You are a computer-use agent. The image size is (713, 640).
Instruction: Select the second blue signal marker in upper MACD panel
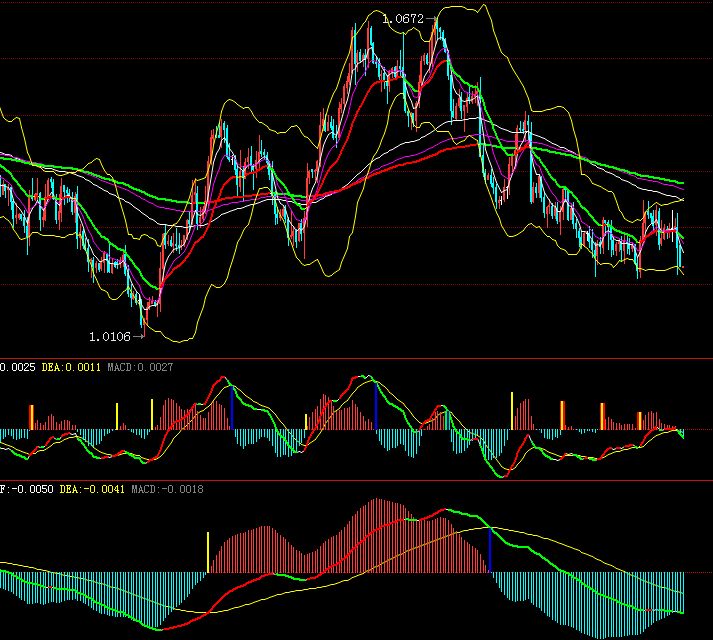(x=375, y=407)
